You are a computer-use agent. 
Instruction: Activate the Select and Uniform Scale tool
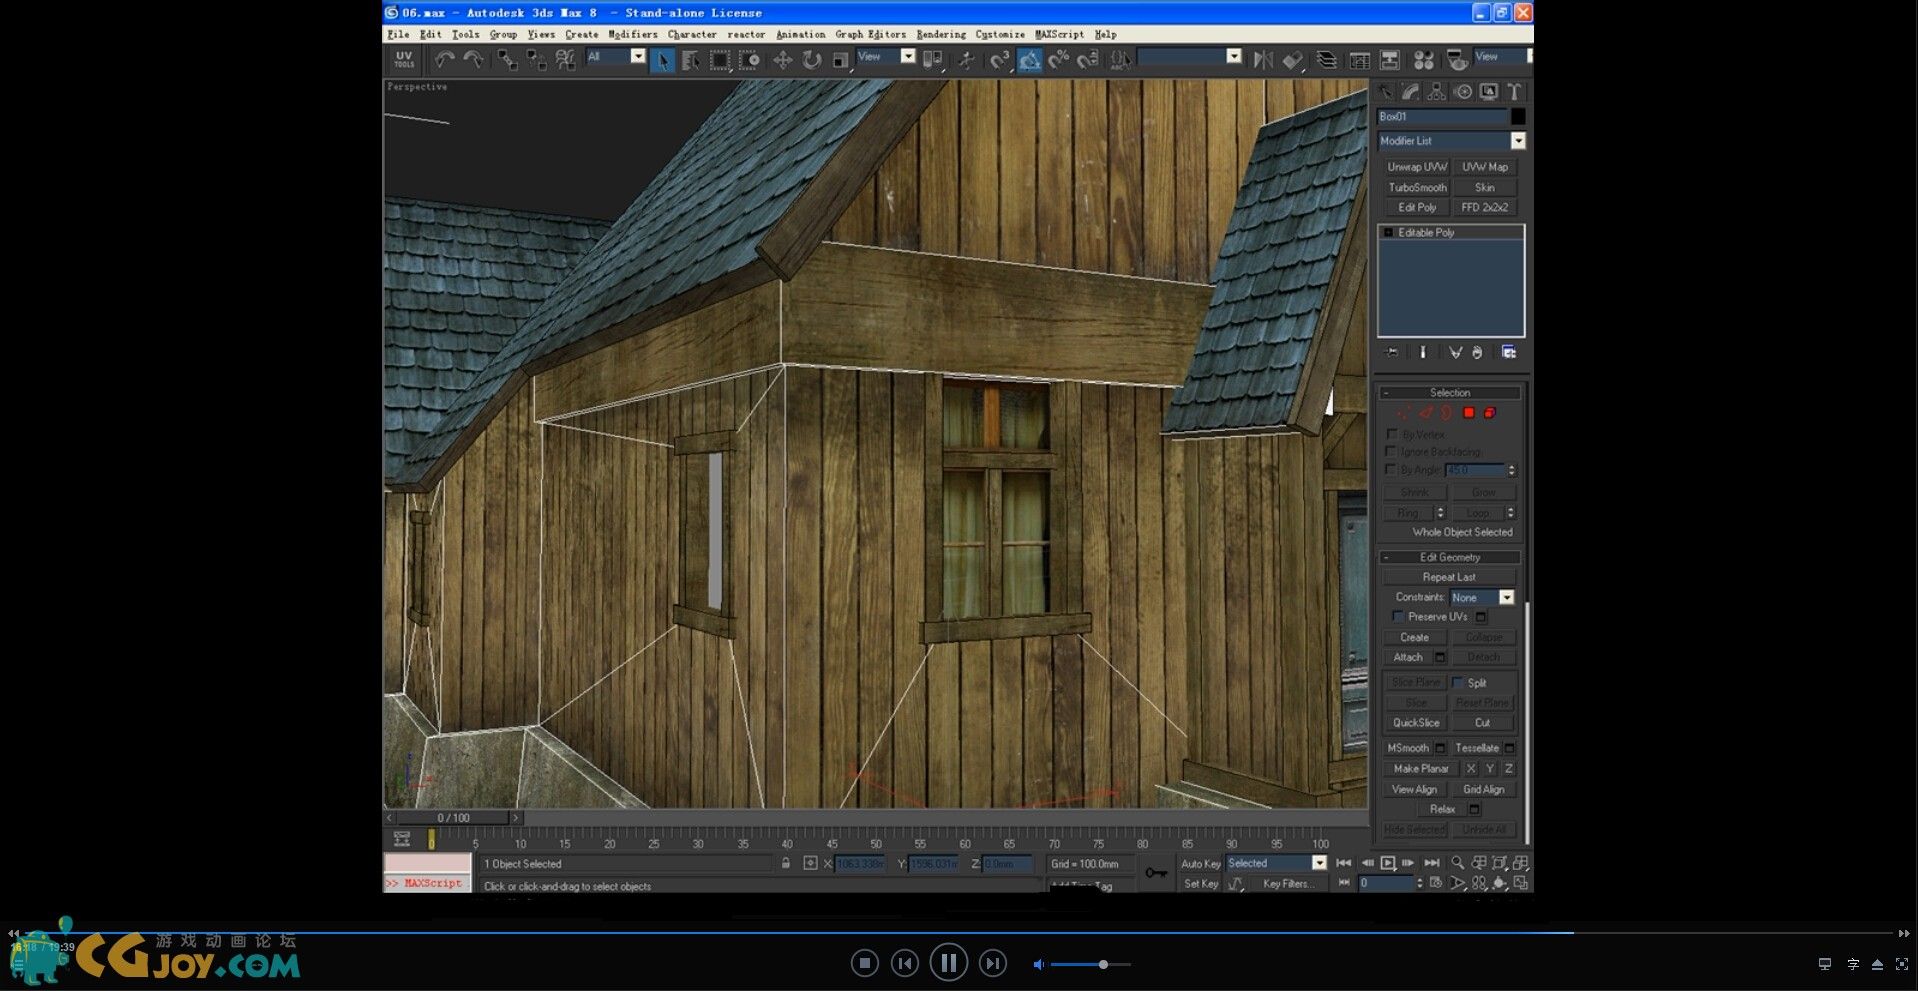click(841, 60)
